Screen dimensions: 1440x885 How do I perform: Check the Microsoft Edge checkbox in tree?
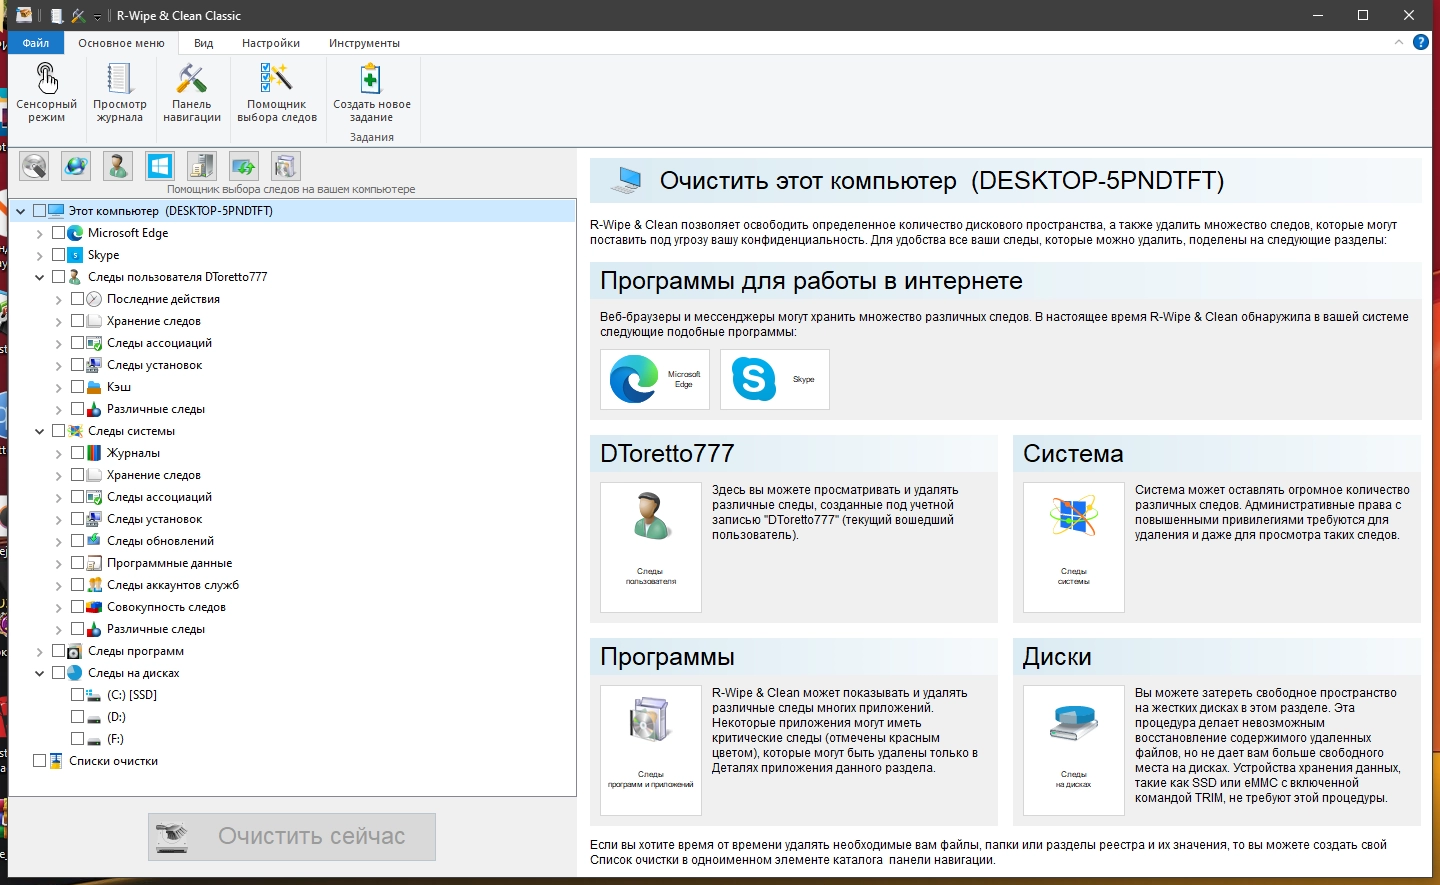tap(58, 232)
